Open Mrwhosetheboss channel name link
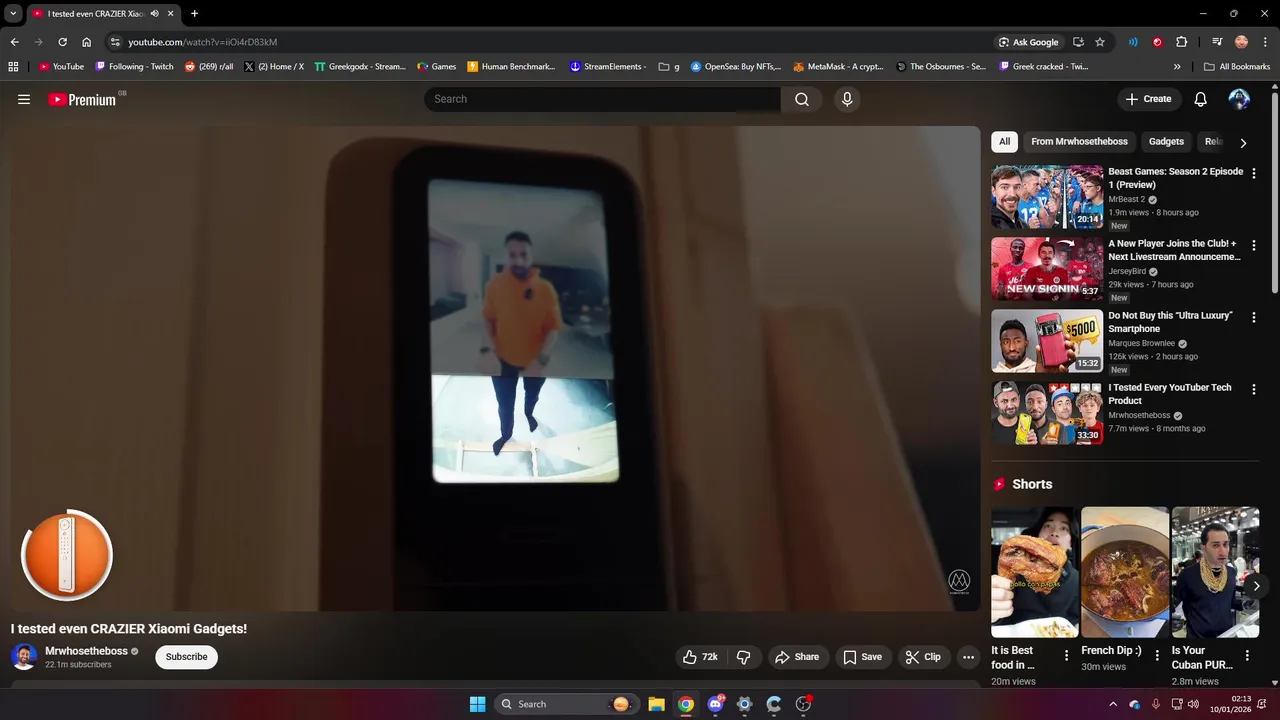This screenshot has width=1280, height=720. [x=86, y=651]
